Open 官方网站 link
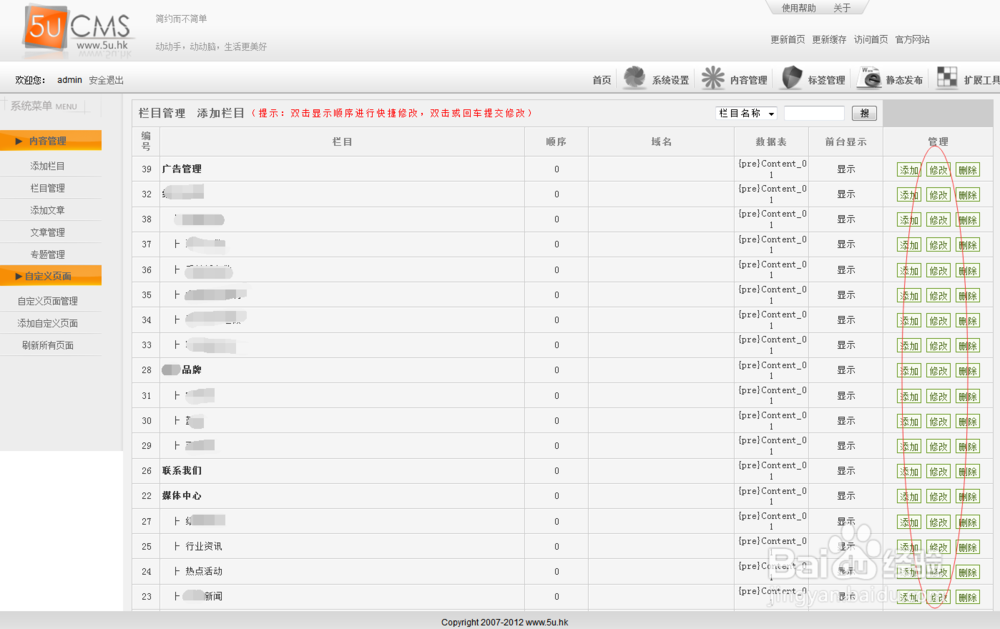The width and height of the screenshot is (1000, 629). 912,40
